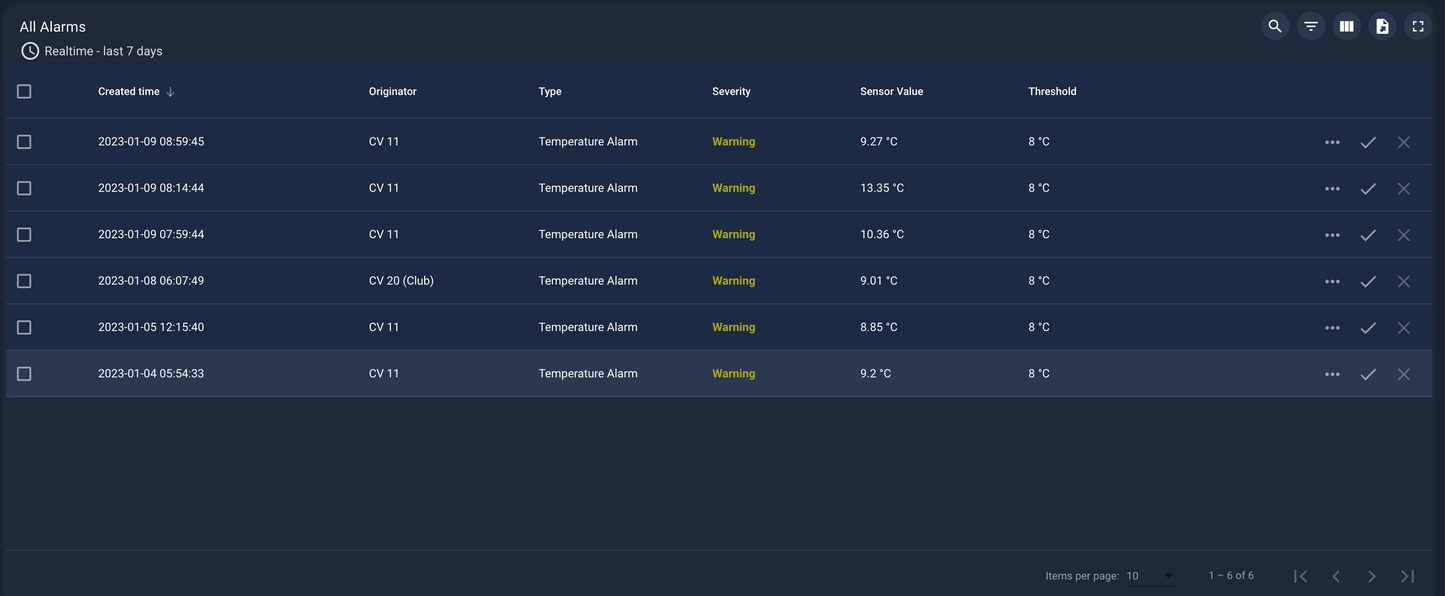Sort by Created time column header

tap(129, 91)
